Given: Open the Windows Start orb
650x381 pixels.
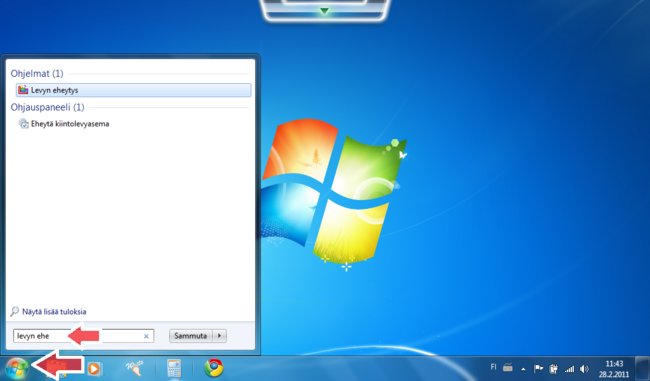Looking at the screenshot, I should tap(17, 369).
